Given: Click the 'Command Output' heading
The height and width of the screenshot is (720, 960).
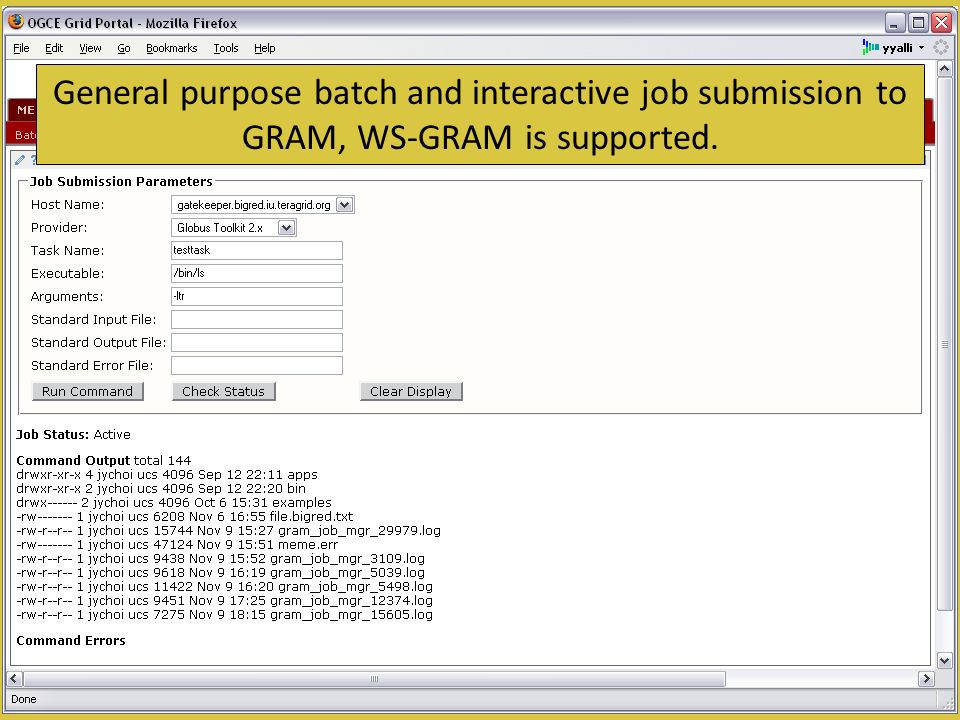Looking at the screenshot, I should (73, 460).
